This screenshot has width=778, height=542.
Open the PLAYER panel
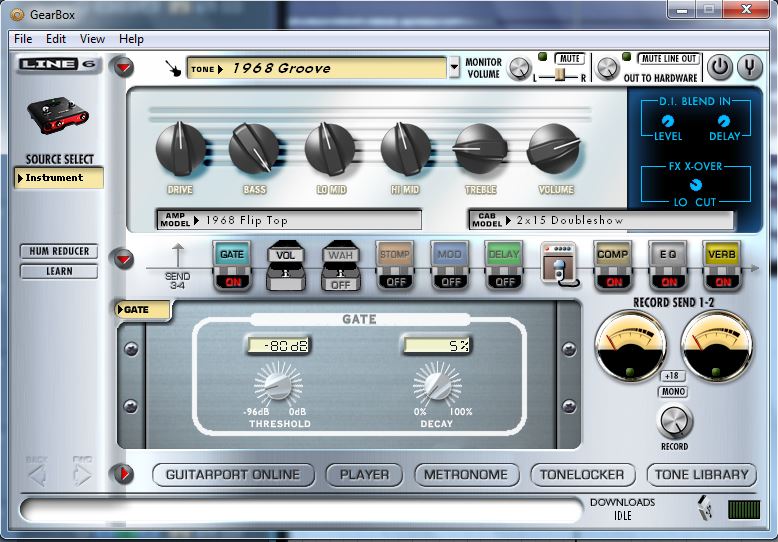coord(364,475)
